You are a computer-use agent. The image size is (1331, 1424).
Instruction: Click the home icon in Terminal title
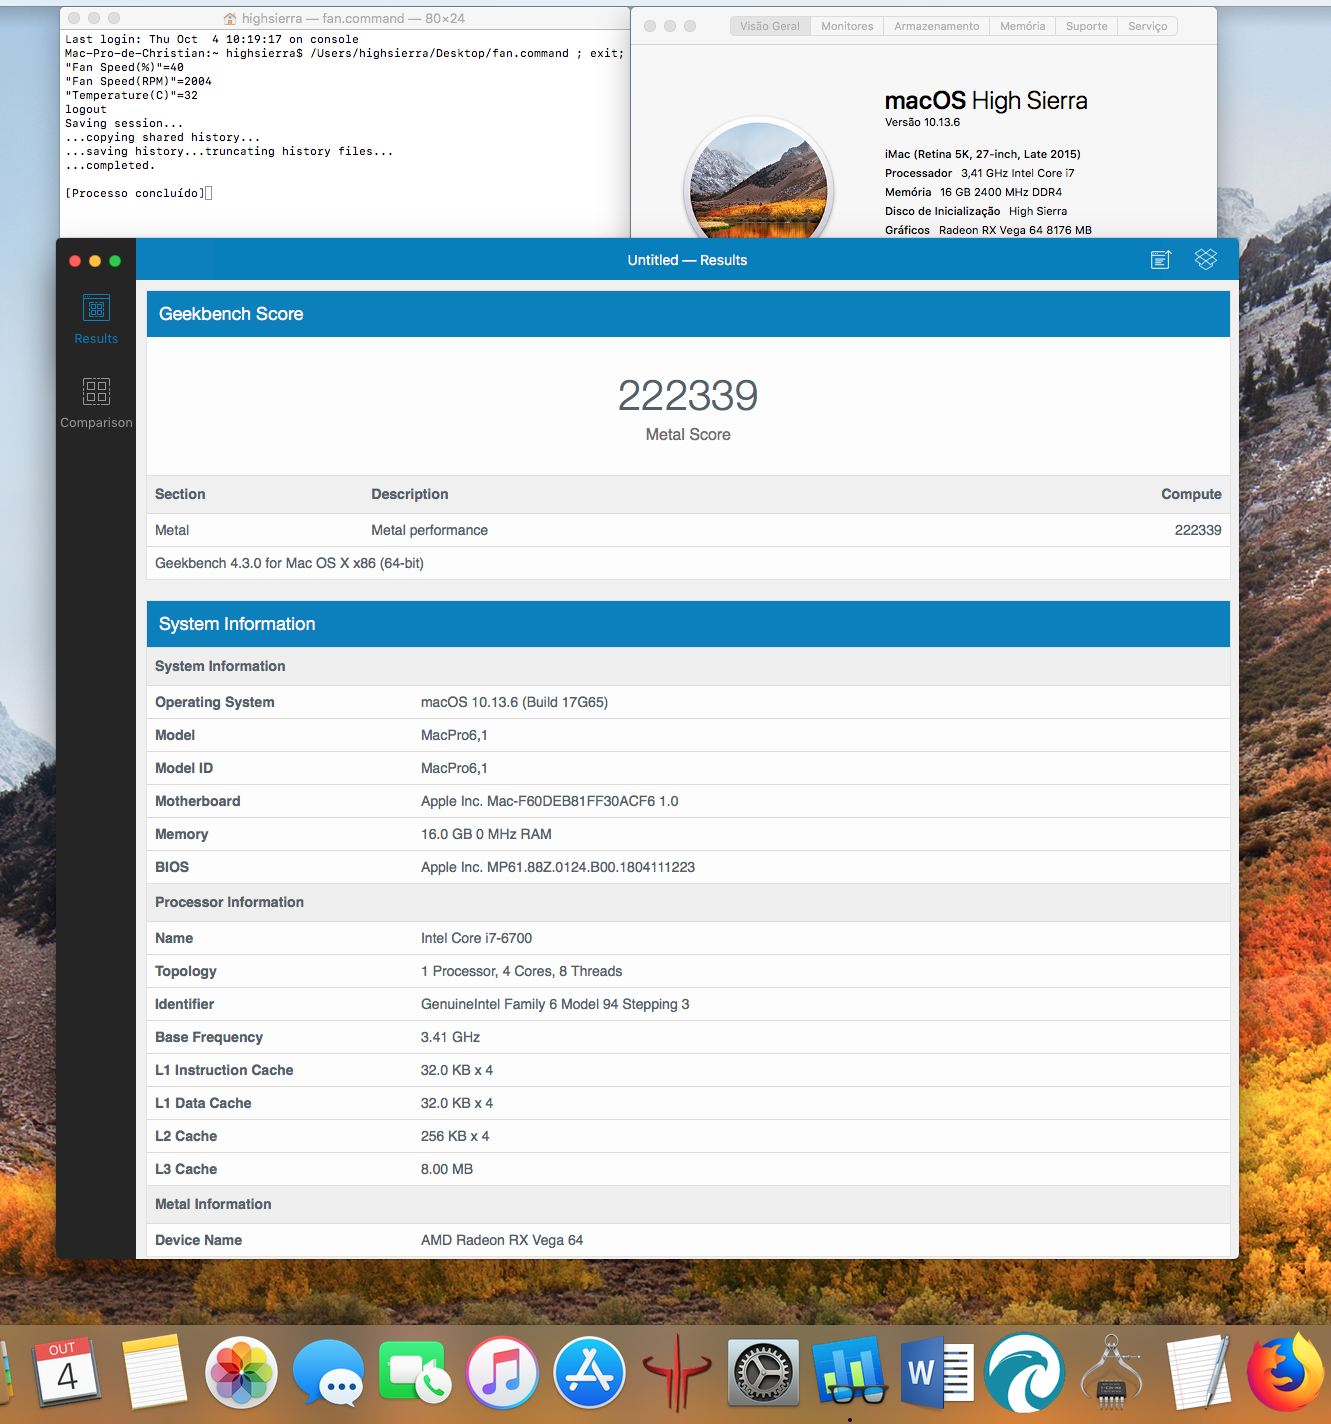[x=230, y=19]
